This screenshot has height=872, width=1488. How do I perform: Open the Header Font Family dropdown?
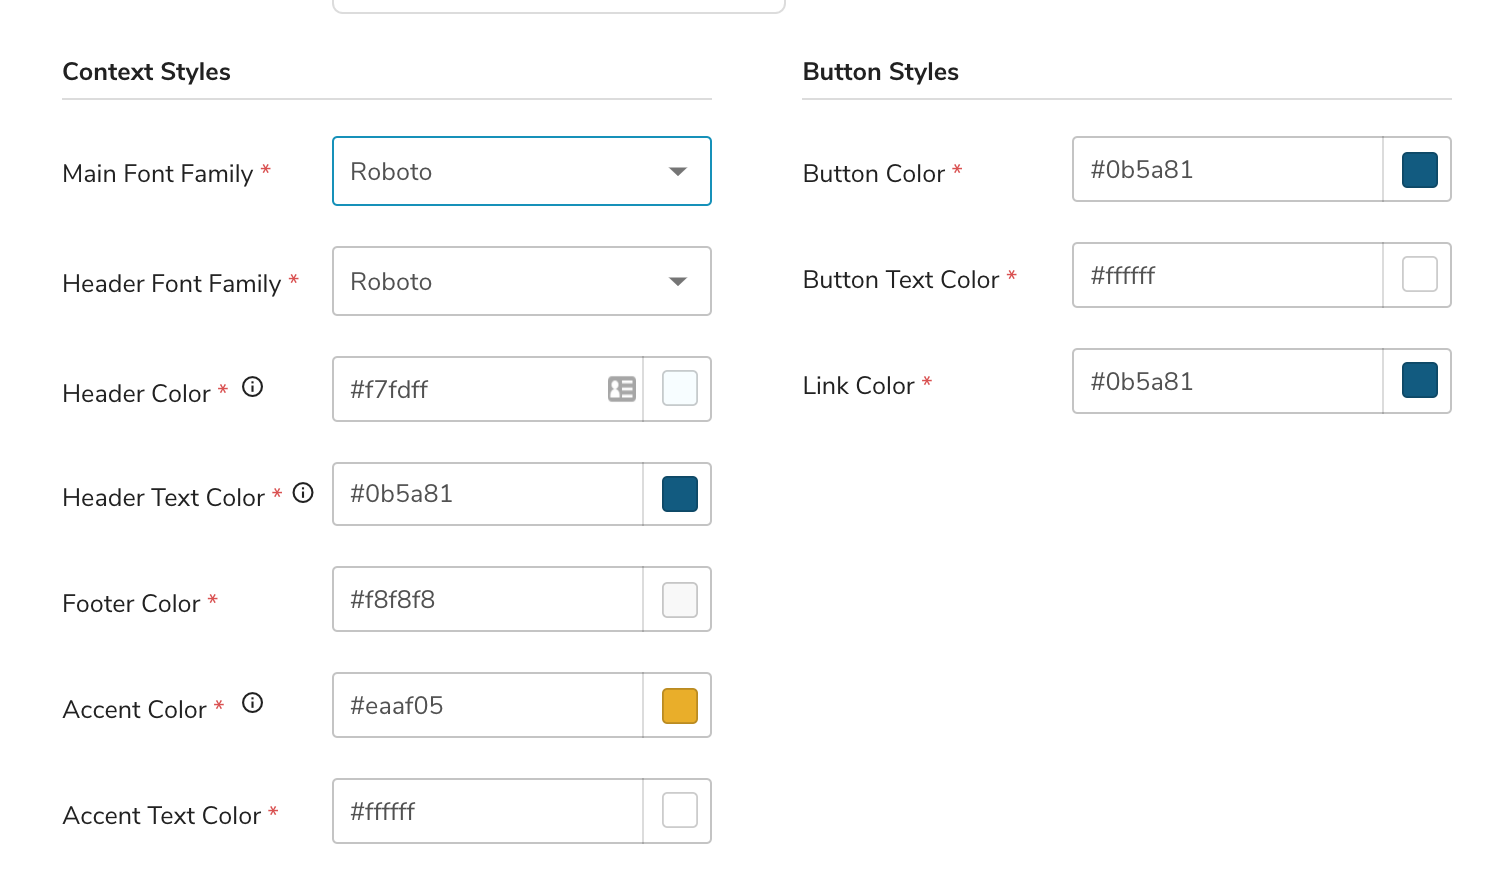522,281
